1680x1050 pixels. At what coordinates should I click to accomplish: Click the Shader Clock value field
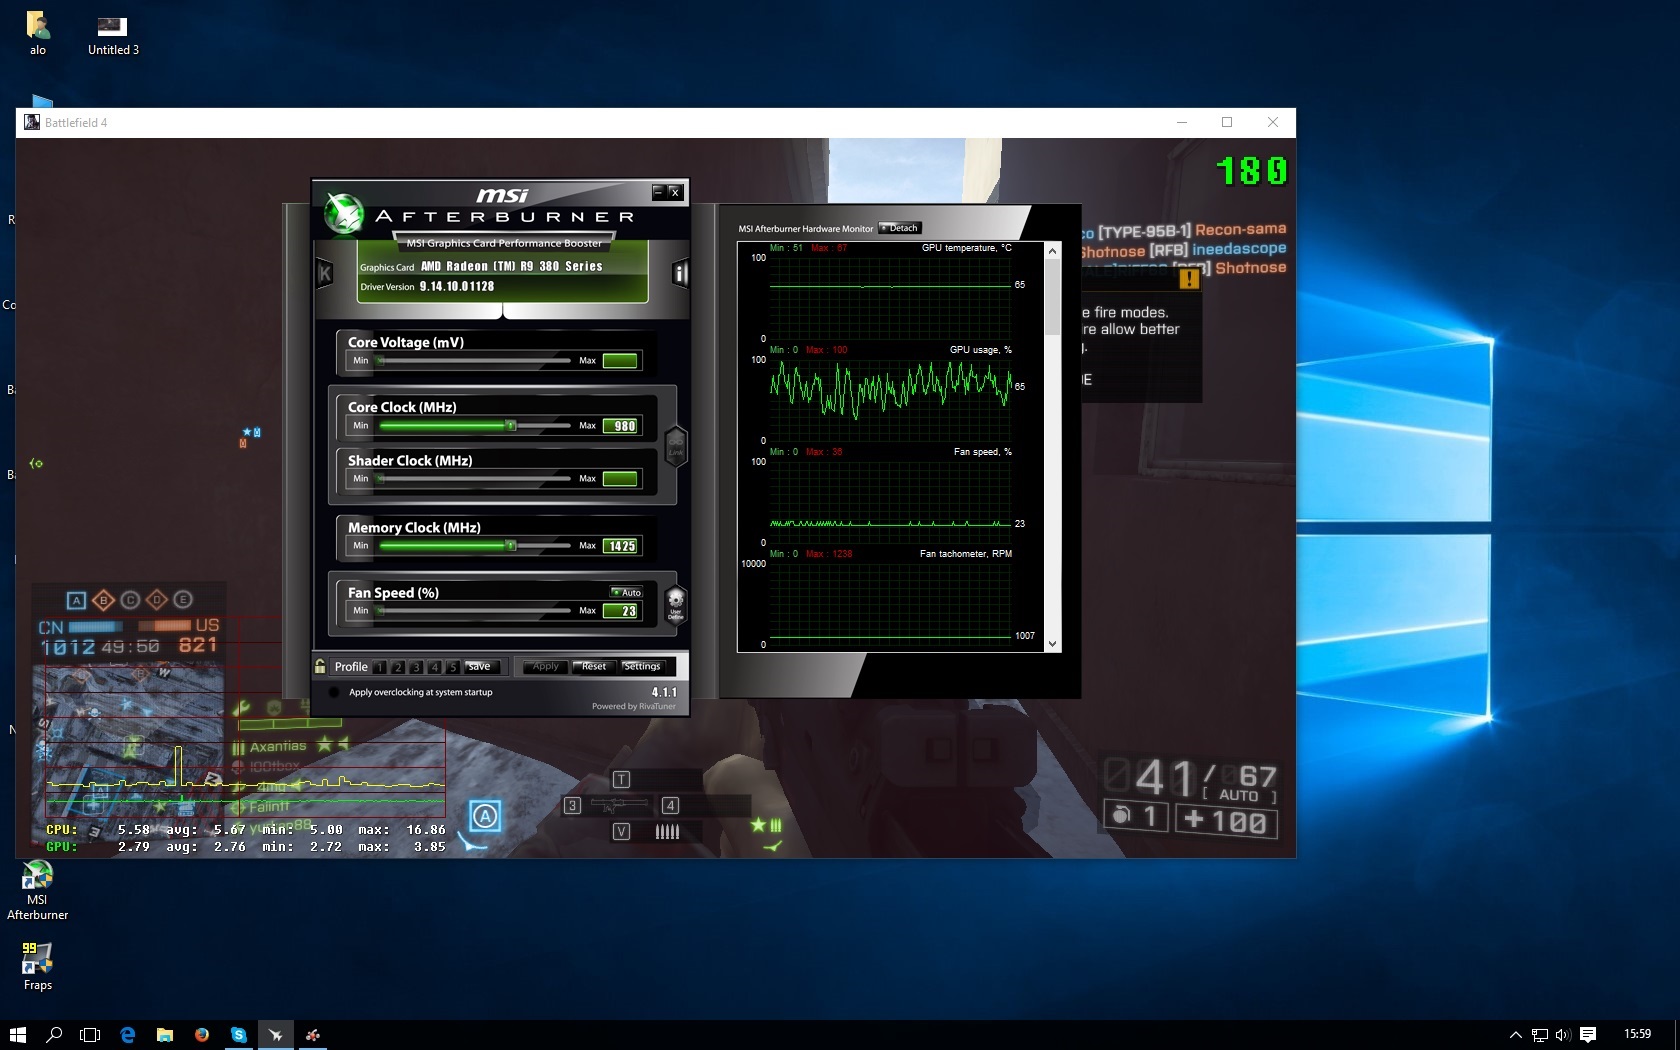point(620,479)
